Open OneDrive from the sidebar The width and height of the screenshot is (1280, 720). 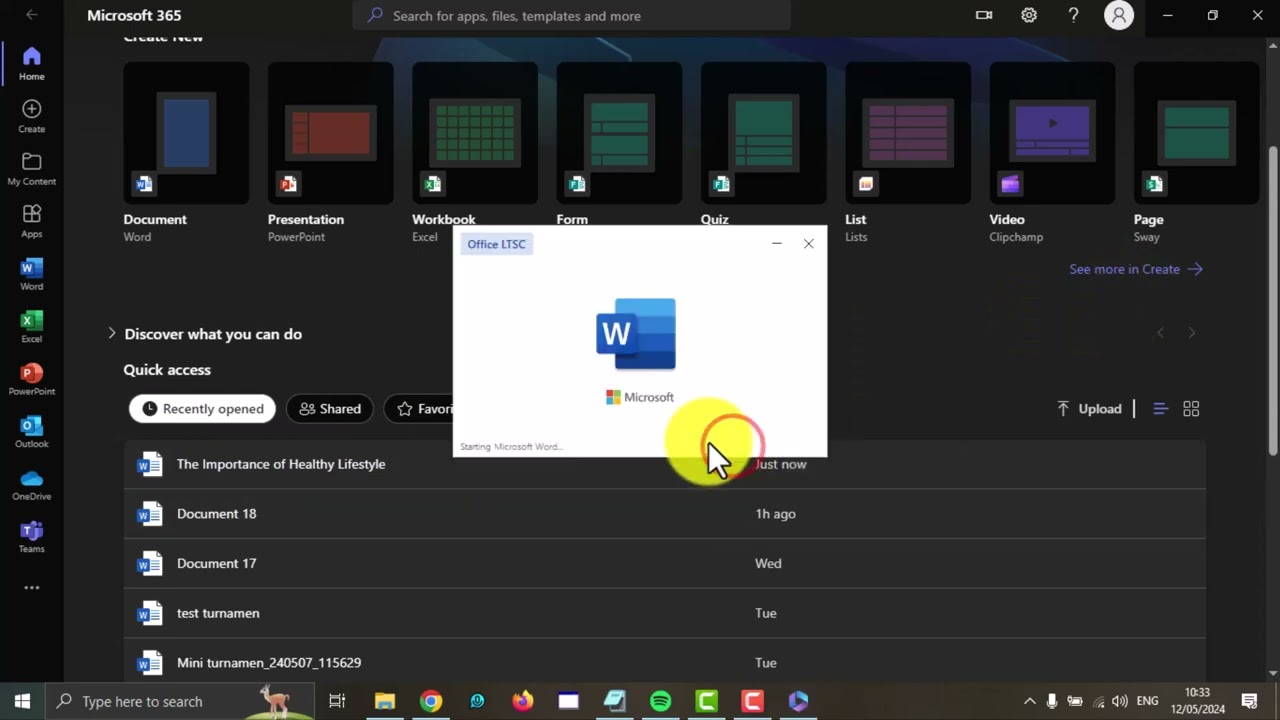[31, 484]
